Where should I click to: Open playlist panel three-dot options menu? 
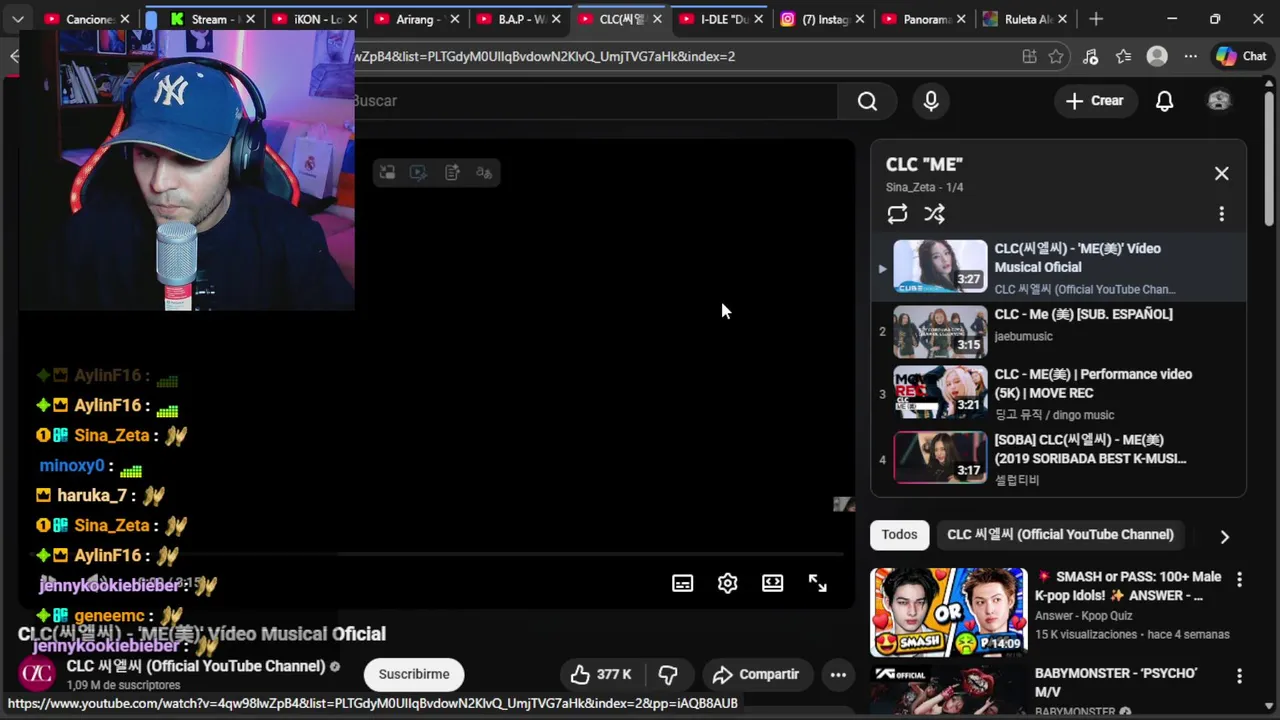pos(1221,214)
